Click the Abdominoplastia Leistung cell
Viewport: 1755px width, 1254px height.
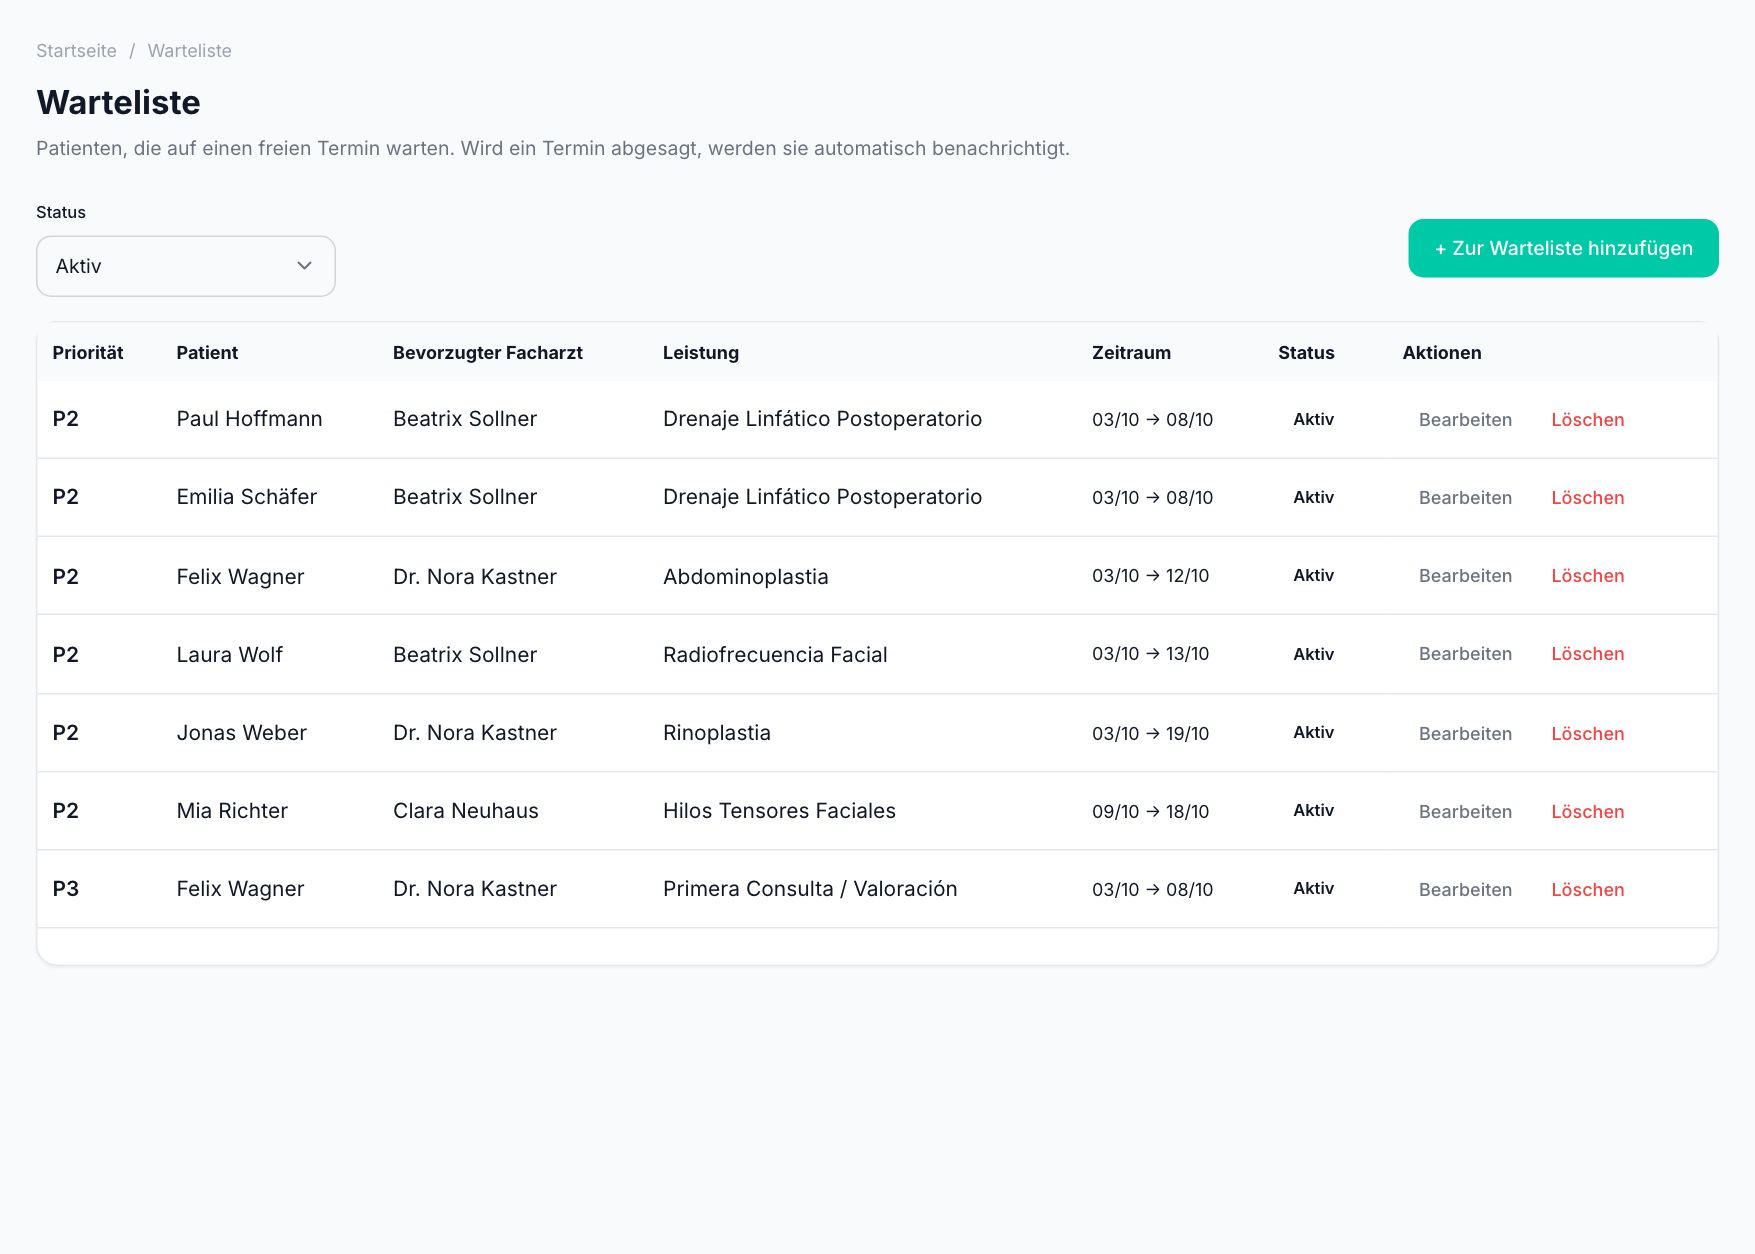pos(745,577)
